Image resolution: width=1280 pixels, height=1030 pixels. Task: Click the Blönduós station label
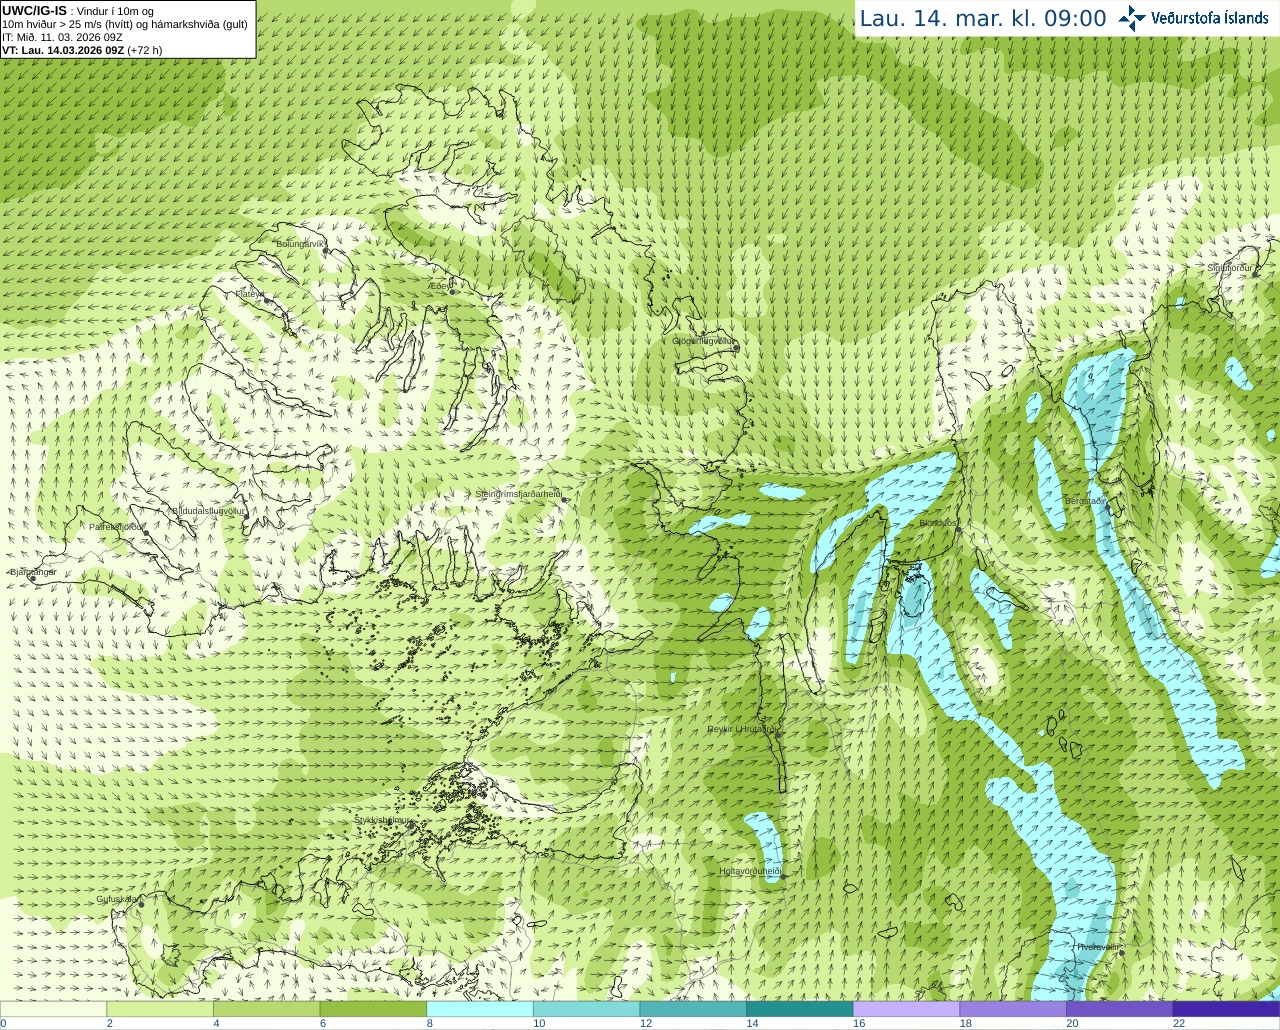point(938,523)
